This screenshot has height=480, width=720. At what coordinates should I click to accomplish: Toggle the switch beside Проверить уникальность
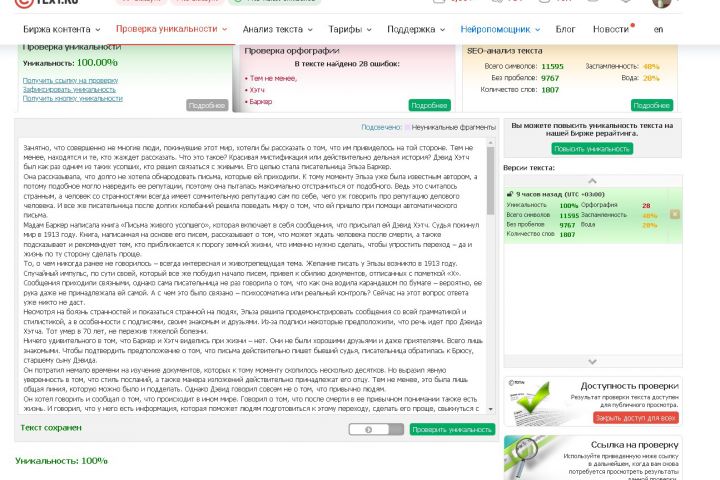[x=376, y=429]
